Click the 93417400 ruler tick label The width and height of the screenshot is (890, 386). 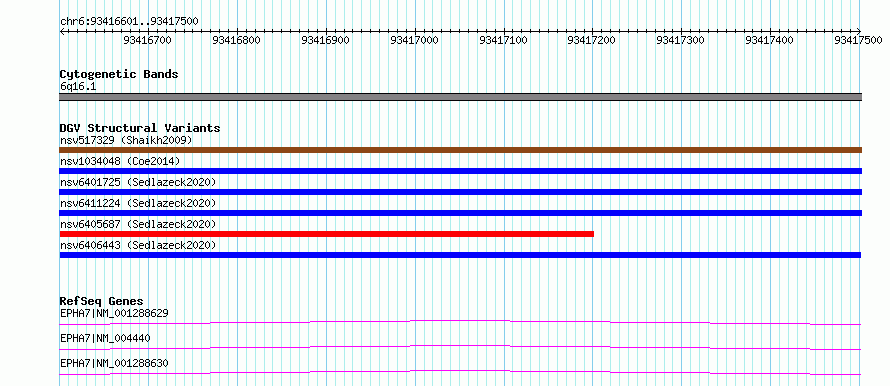(769, 40)
